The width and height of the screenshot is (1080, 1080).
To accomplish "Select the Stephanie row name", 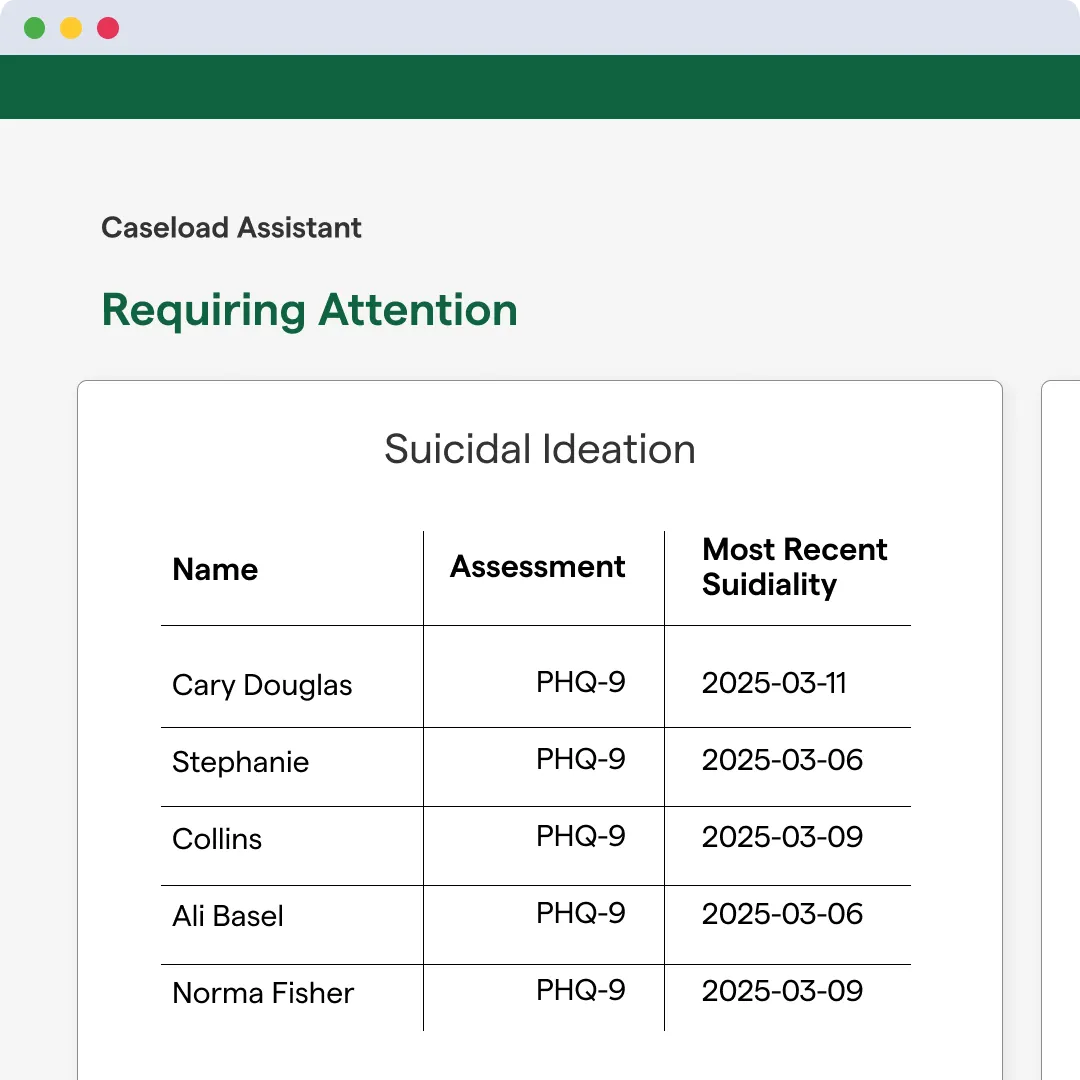I will pos(240,762).
